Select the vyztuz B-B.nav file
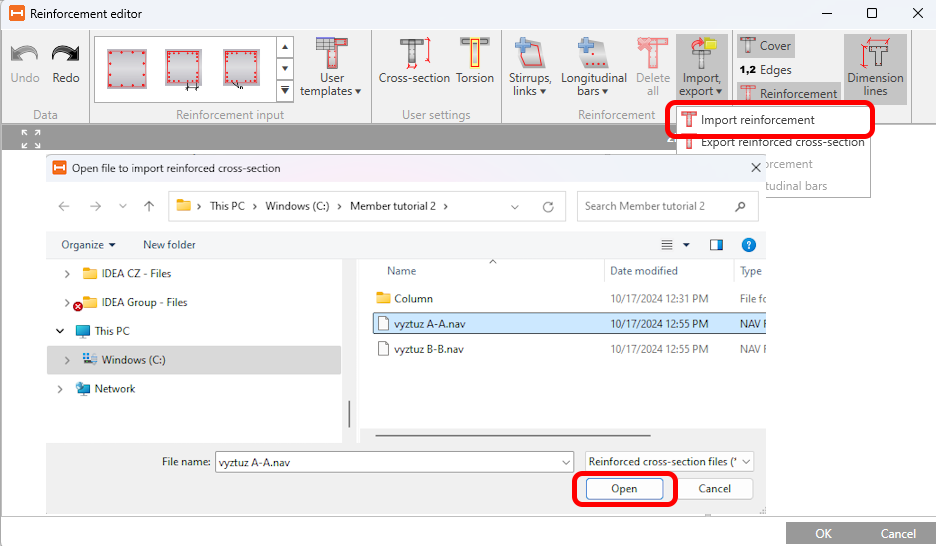 (x=428, y=349)
